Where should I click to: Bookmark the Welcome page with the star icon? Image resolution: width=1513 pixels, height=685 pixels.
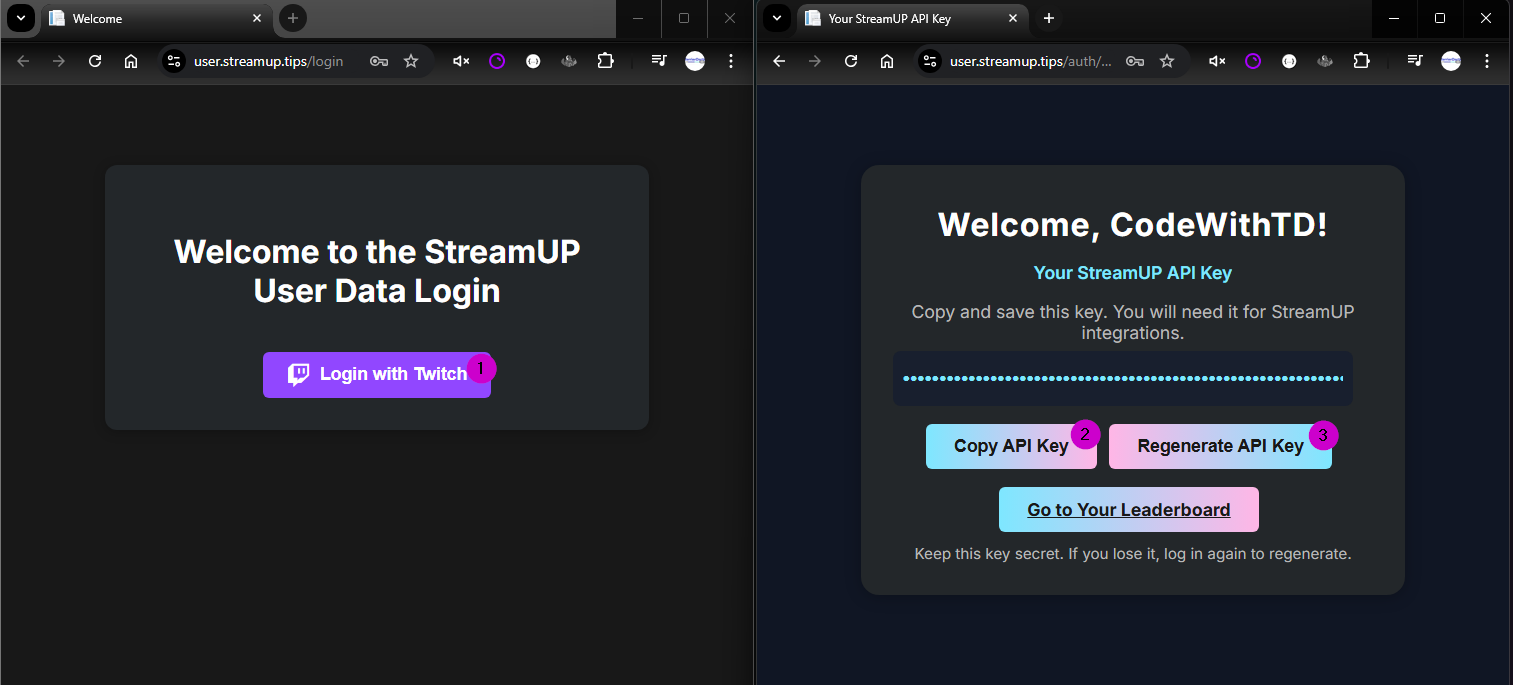tap(411, 61)
